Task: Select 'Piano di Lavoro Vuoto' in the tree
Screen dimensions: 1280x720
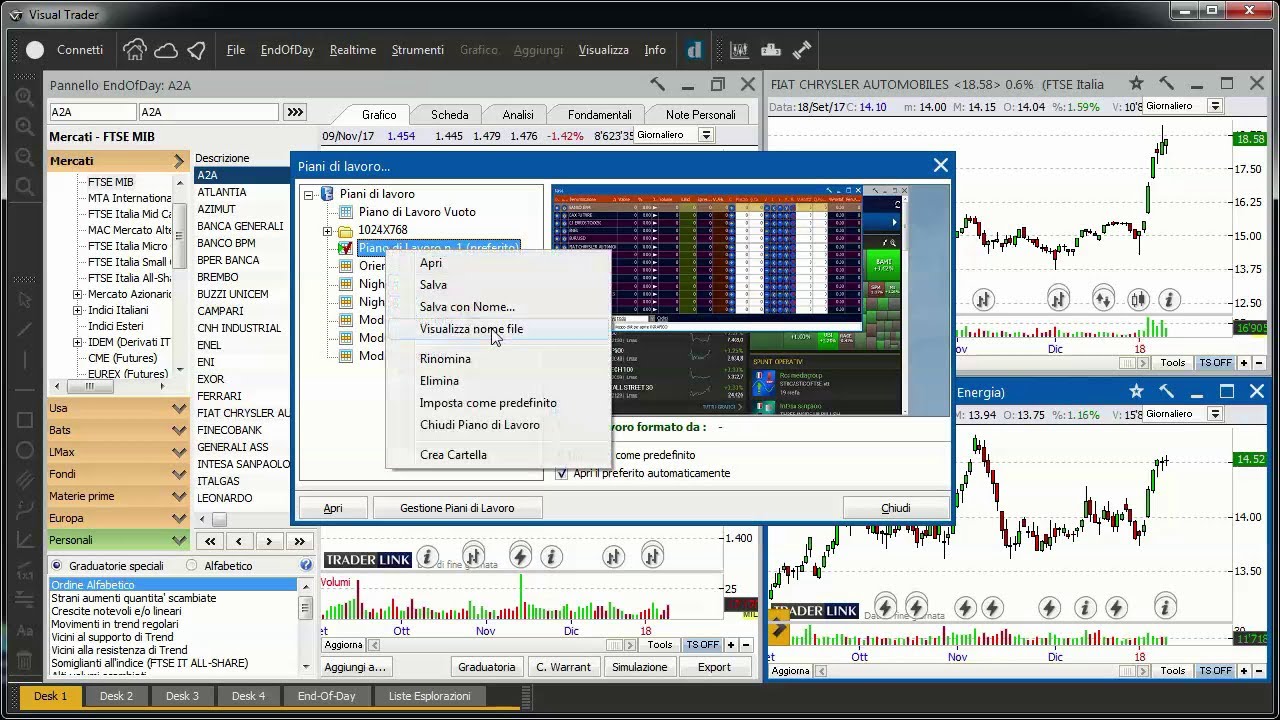Action: click(417, 212)
